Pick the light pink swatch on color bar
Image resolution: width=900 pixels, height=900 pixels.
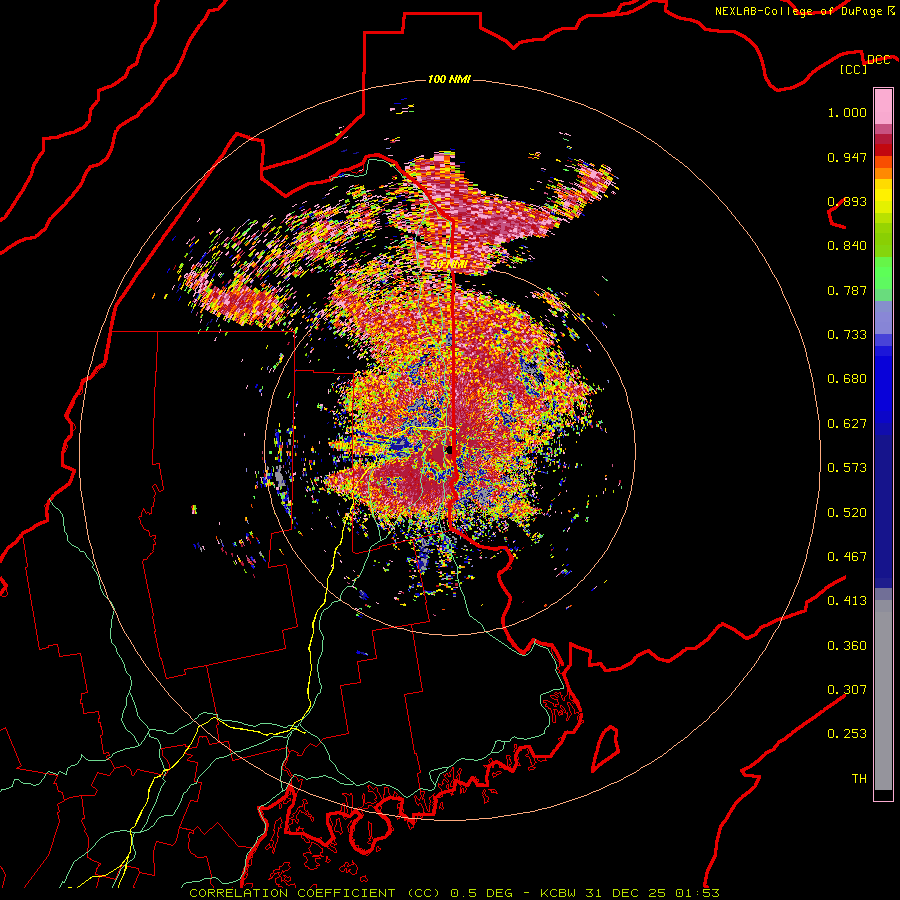(883, 106)
